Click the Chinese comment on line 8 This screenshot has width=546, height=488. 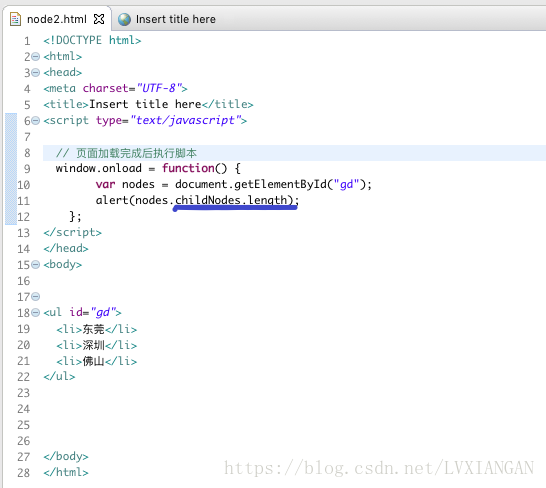tap(126, 153)
